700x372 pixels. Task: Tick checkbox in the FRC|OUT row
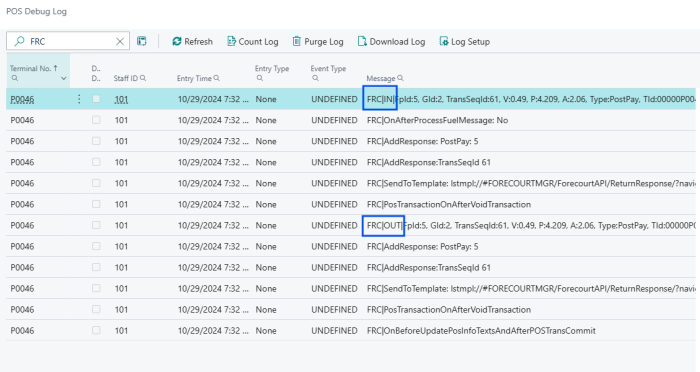coord(96,226)
